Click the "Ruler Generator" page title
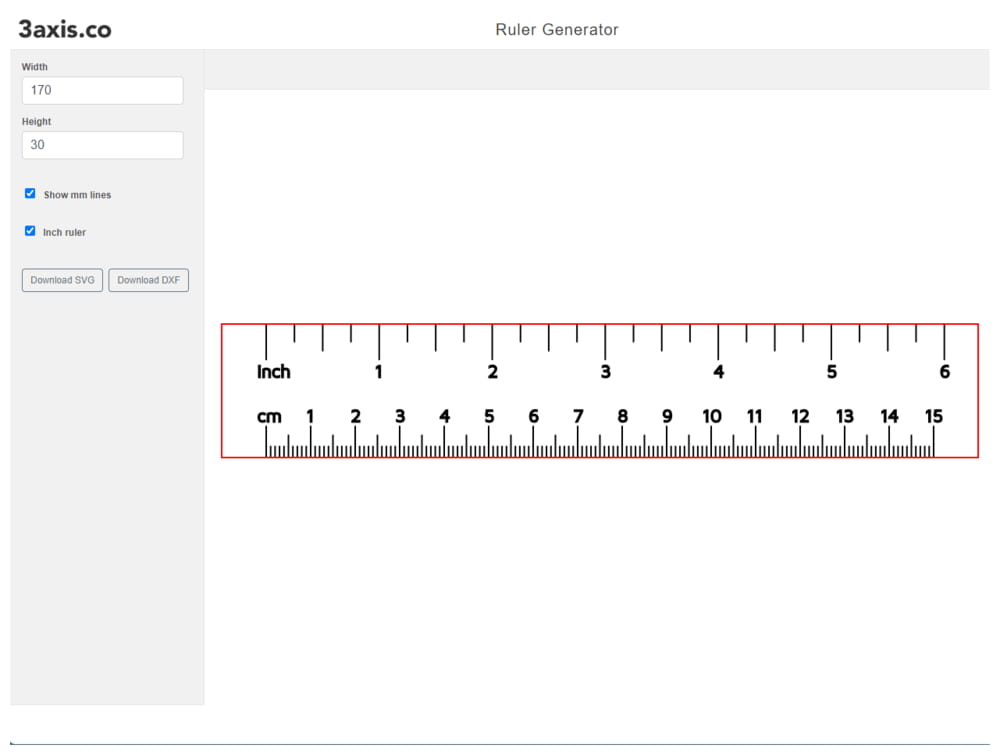Screen dimensions: 1000x755 click(557, 30)
